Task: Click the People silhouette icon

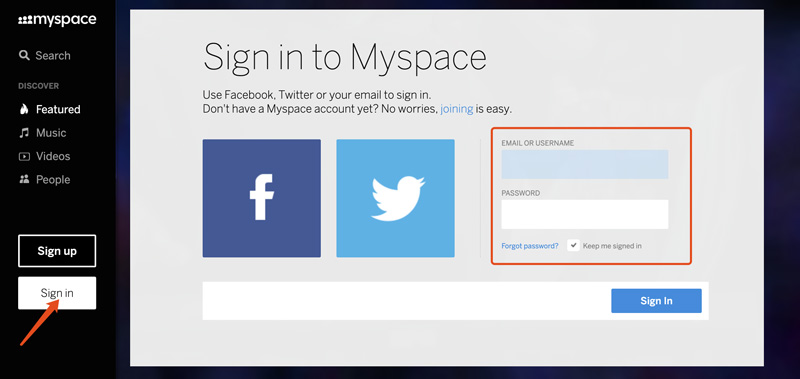Action: pyautogui.click(x=24, y=179)
